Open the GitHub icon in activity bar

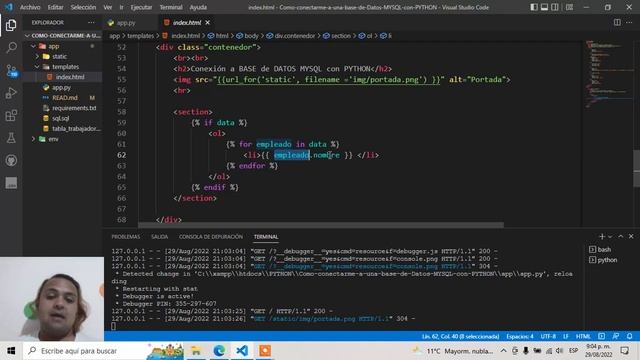pyautogui.click(x=11, y=160)
